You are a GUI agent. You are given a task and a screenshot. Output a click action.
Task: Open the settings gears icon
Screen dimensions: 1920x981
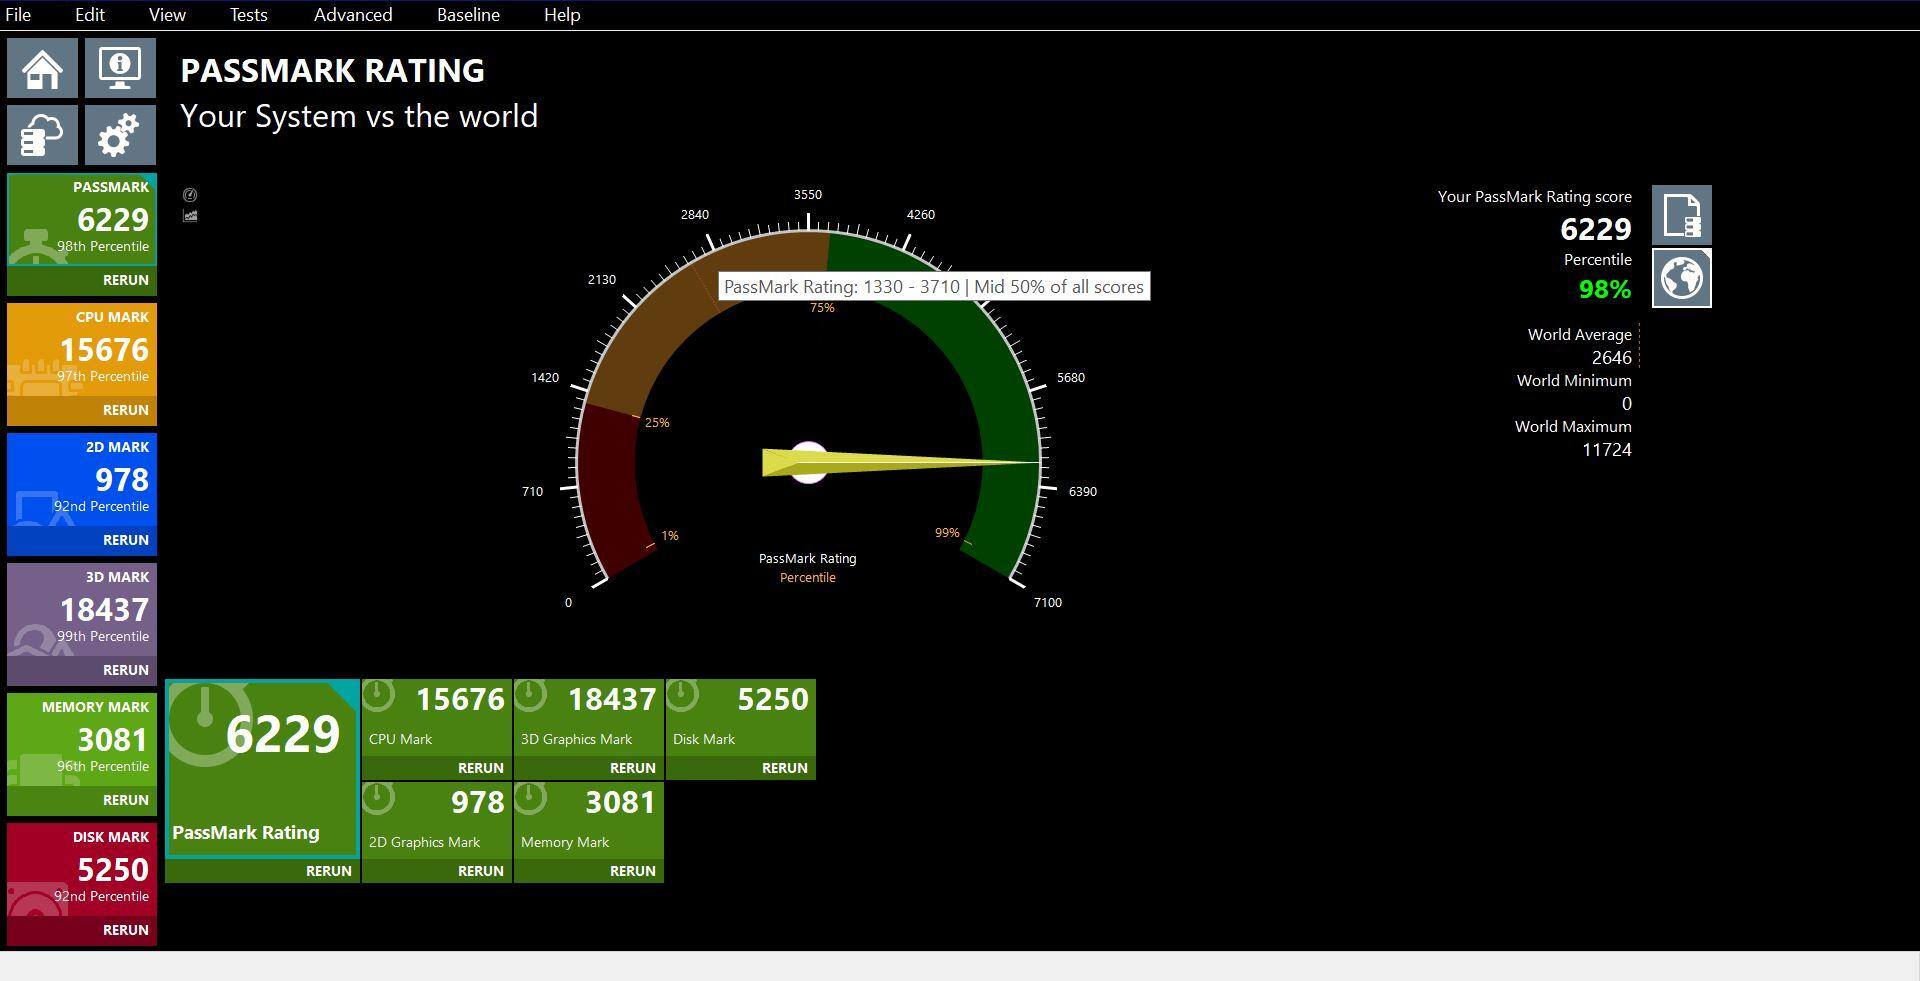(120, 135)
